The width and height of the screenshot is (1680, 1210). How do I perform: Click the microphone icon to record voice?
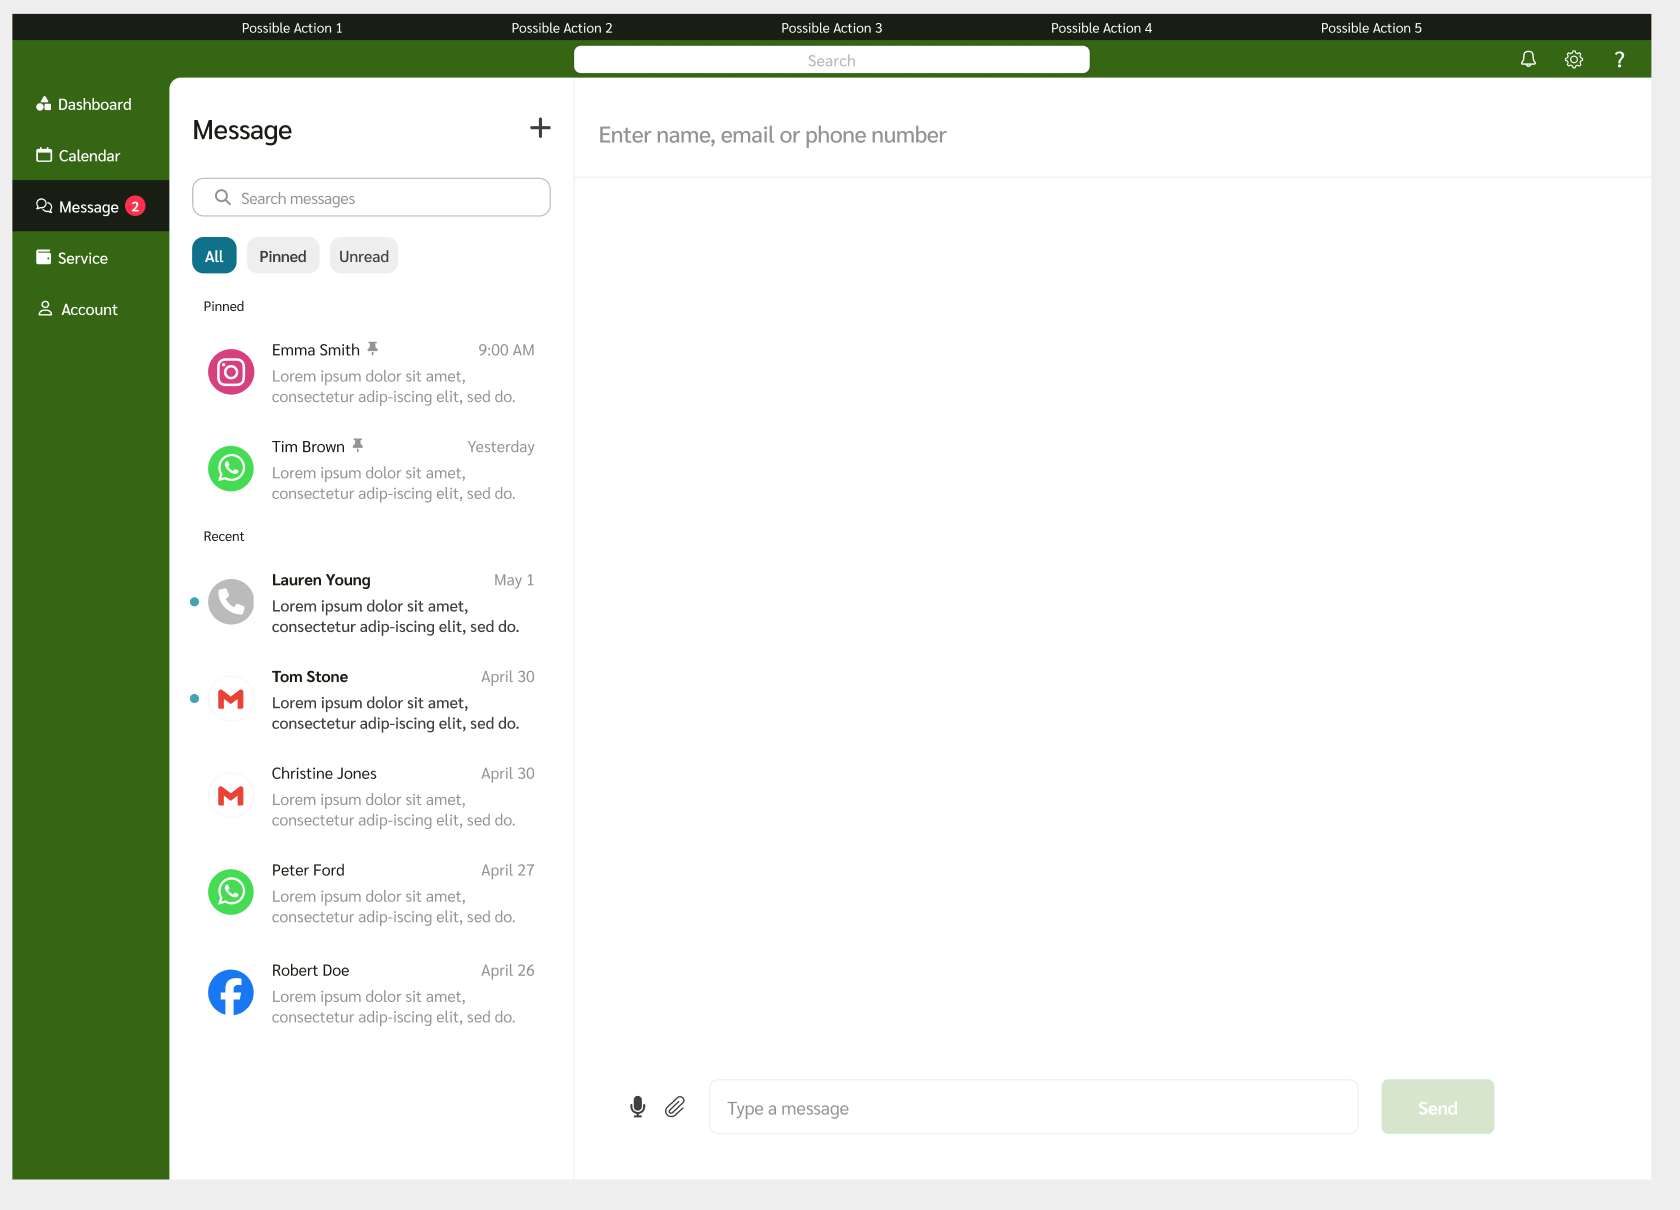637,1107
